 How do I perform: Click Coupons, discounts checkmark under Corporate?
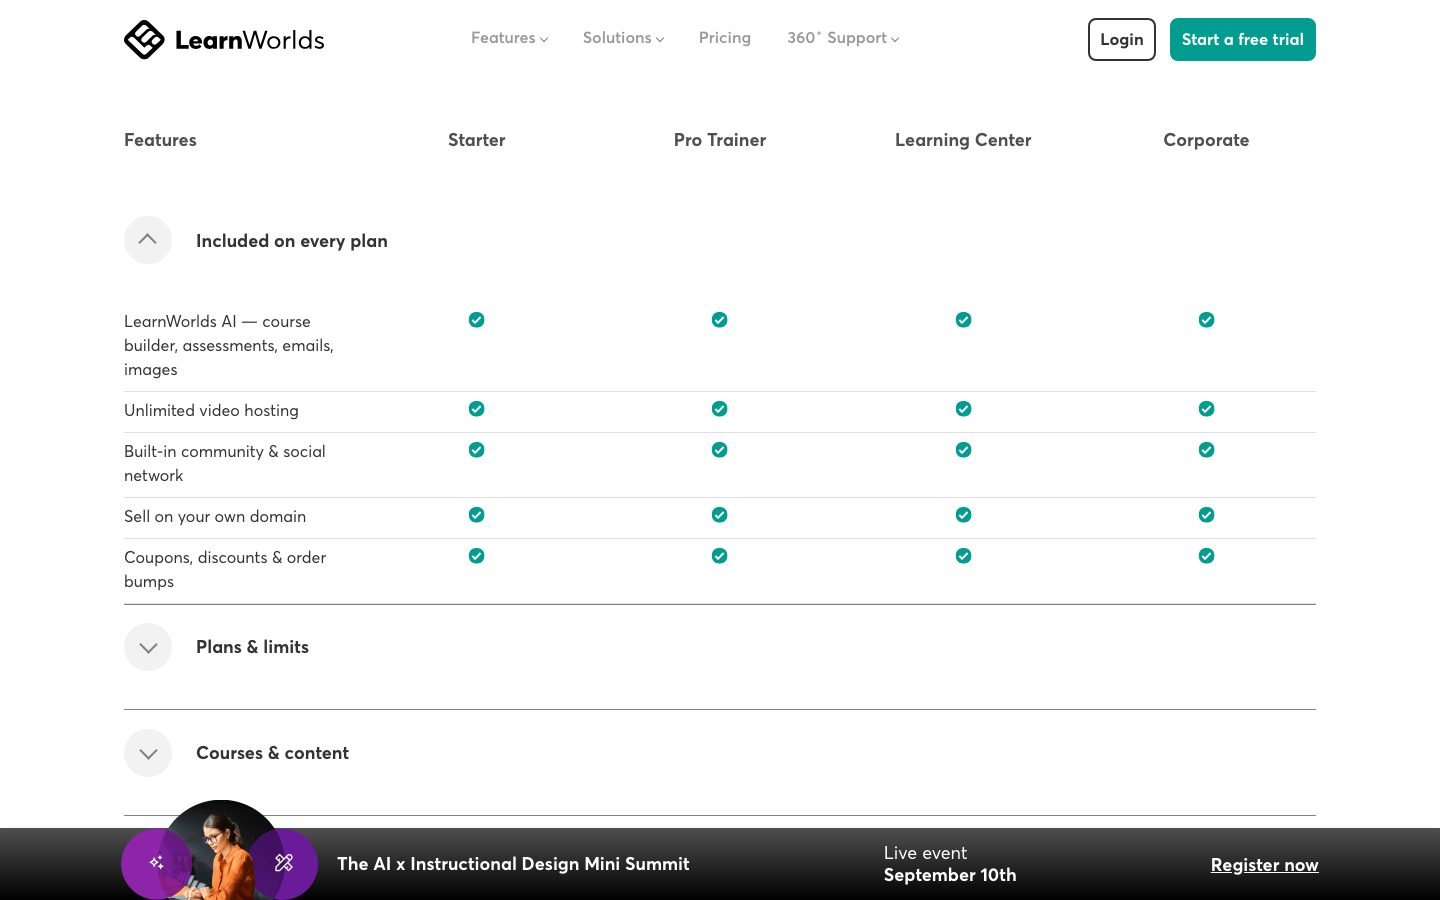(x=1207, y=556)
